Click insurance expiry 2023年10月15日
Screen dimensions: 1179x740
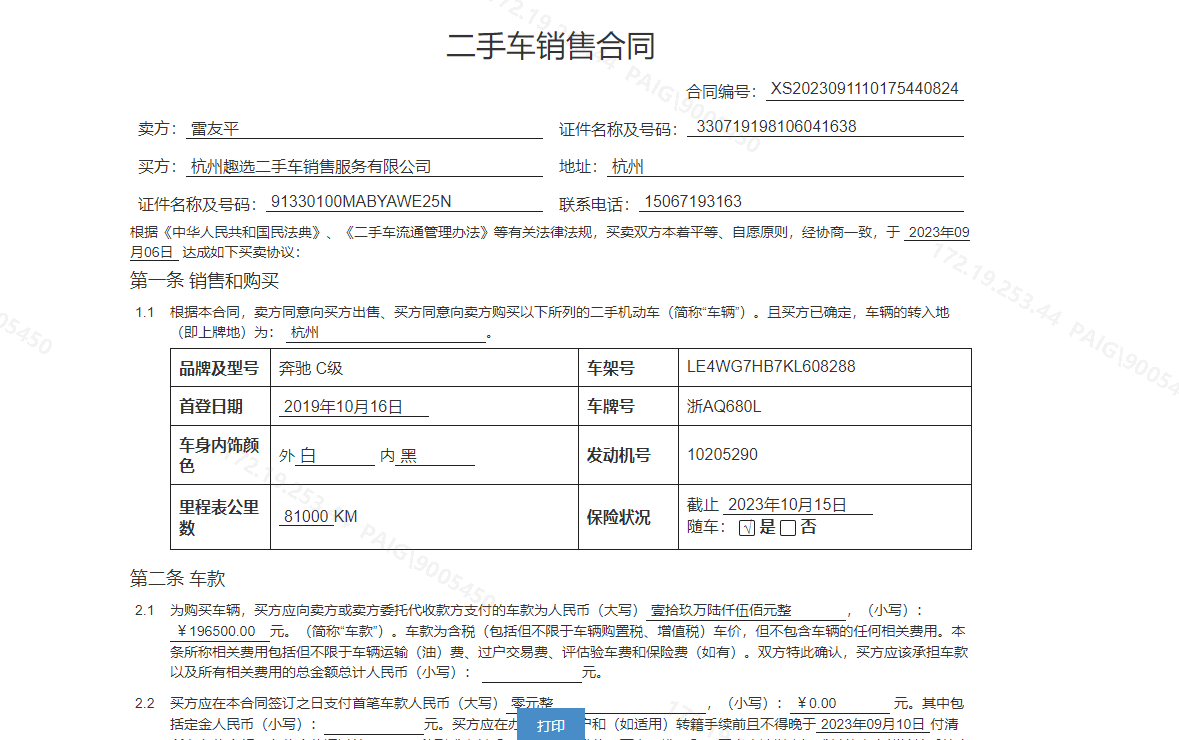click(787, 505)
